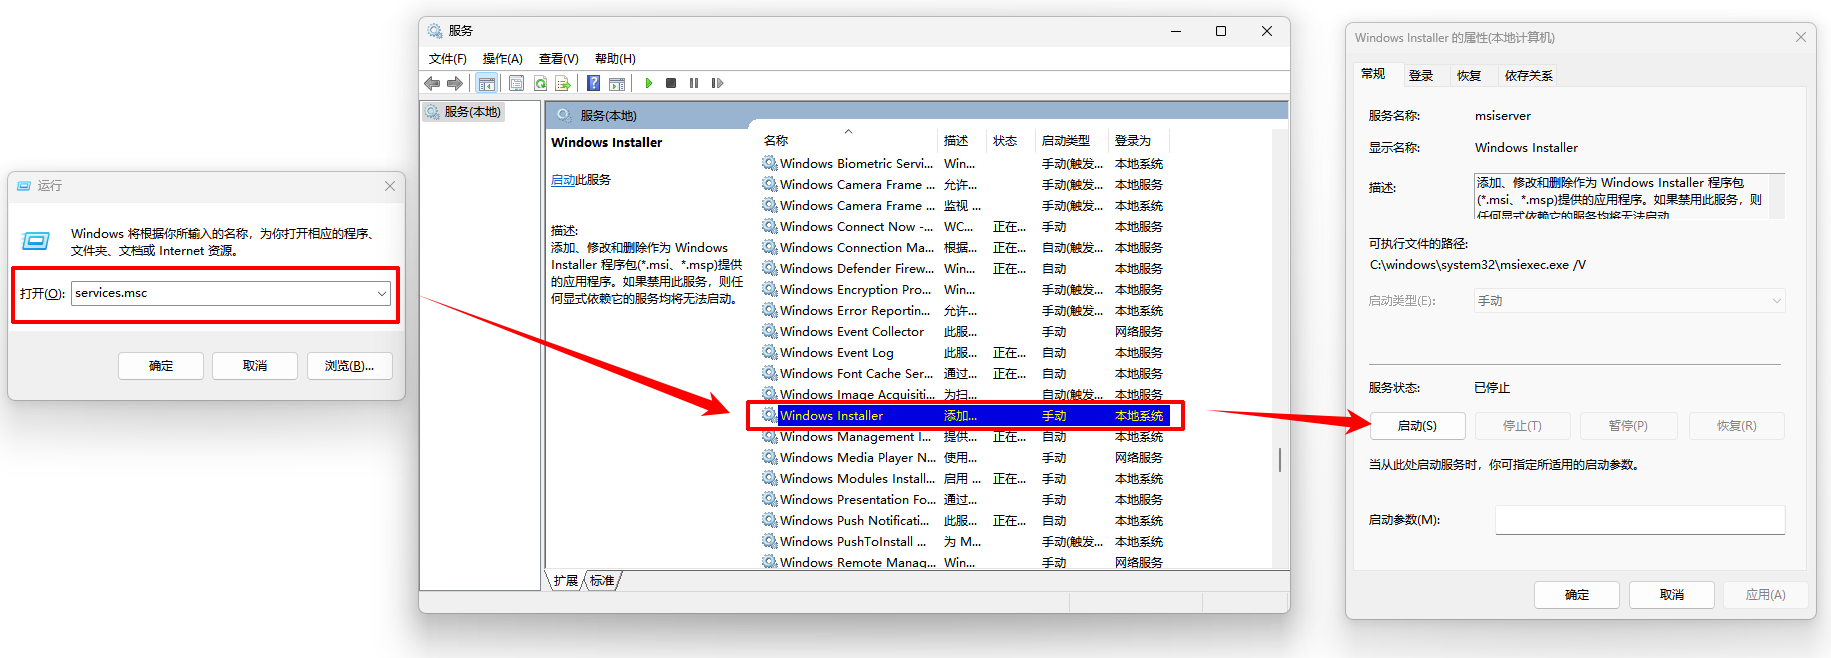Image resolution: width=1831 pixels, height=658 pixels.
Task: Open the blue Help question-mark icon
Action: (593, 83)
